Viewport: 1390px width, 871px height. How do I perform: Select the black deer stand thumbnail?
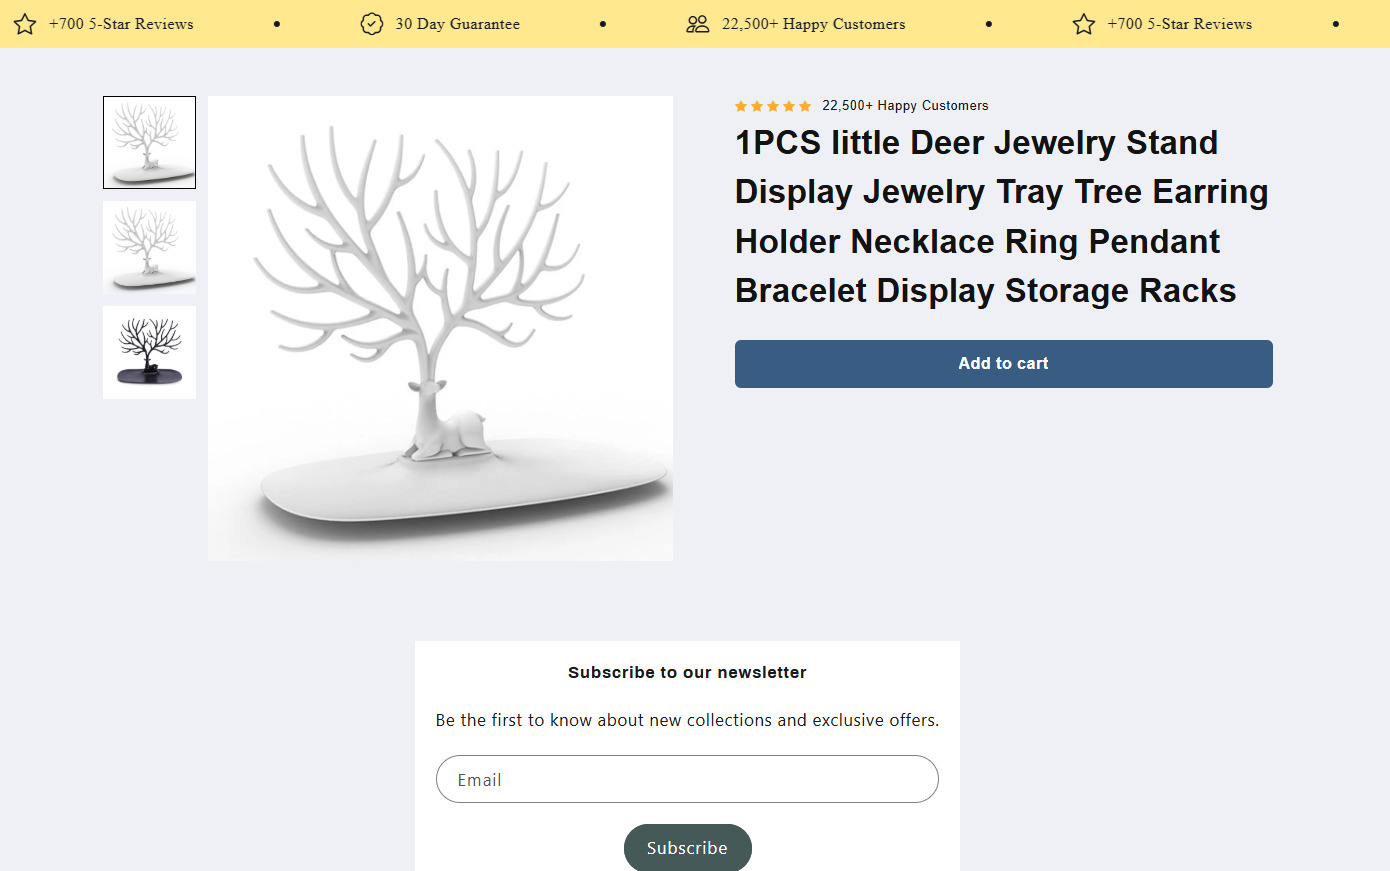[149, 352]
